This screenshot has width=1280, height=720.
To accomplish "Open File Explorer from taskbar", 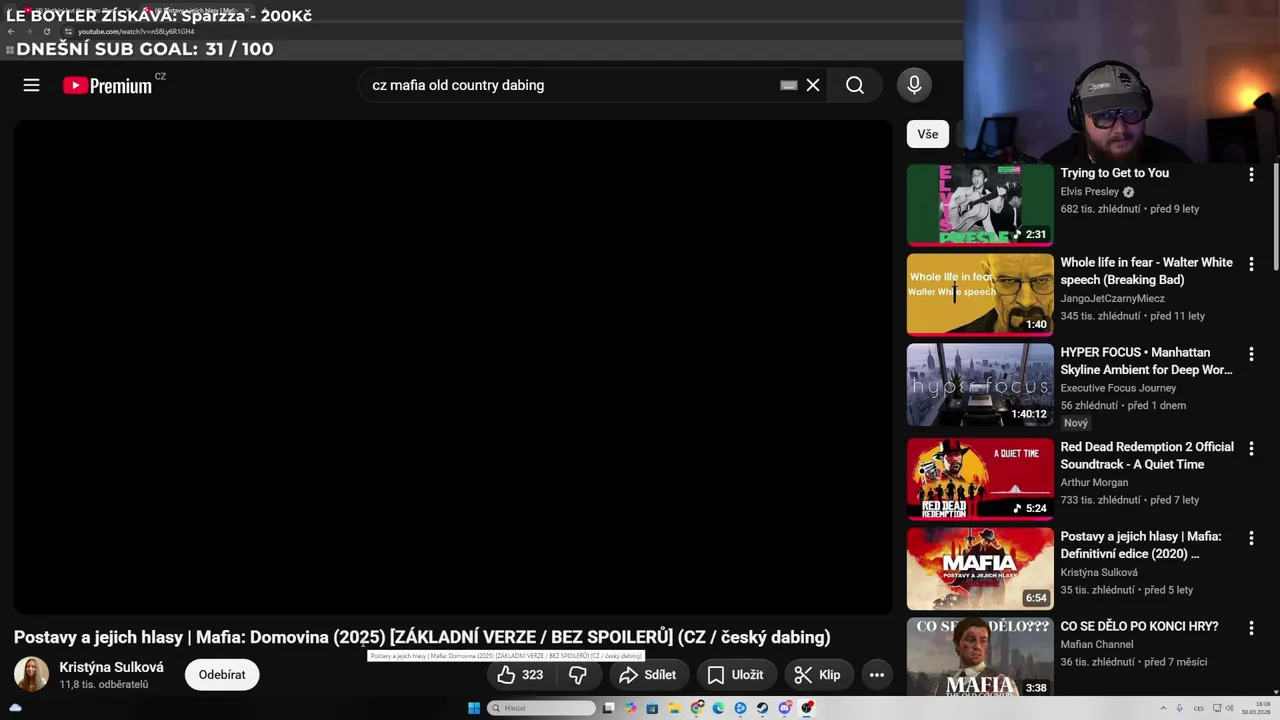I will point(675,708).
